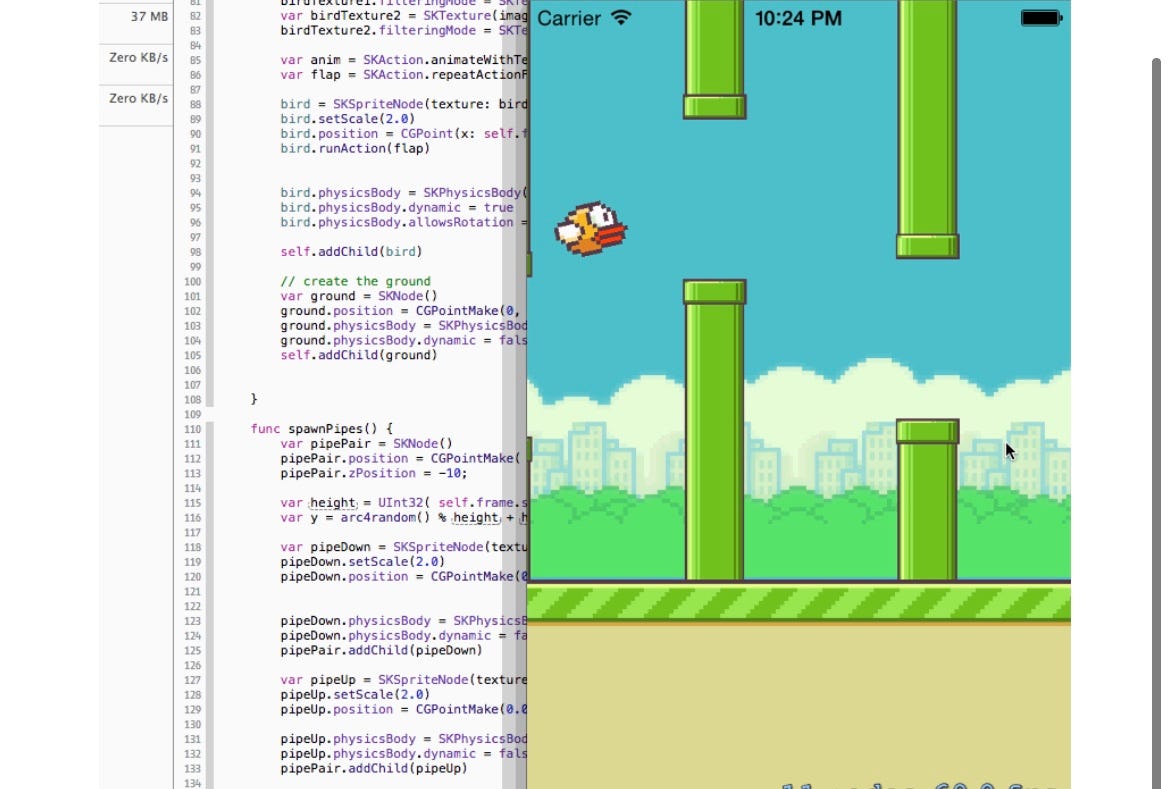Click the self.addChild(ground) line

pyautogui.click(x=359, y=355)
